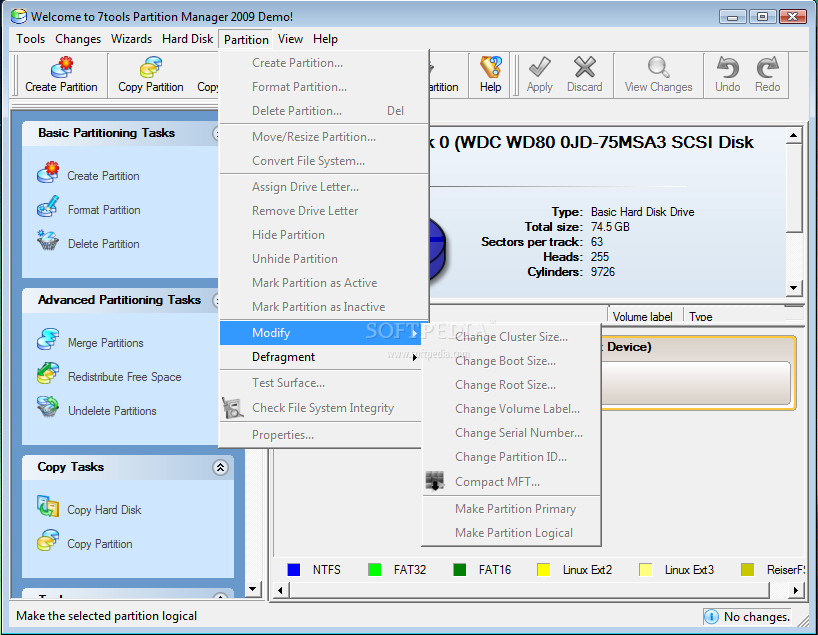Viewport: 818px width, 635px height.
Task: Open the Wizards menu
Action: [131, 39]
